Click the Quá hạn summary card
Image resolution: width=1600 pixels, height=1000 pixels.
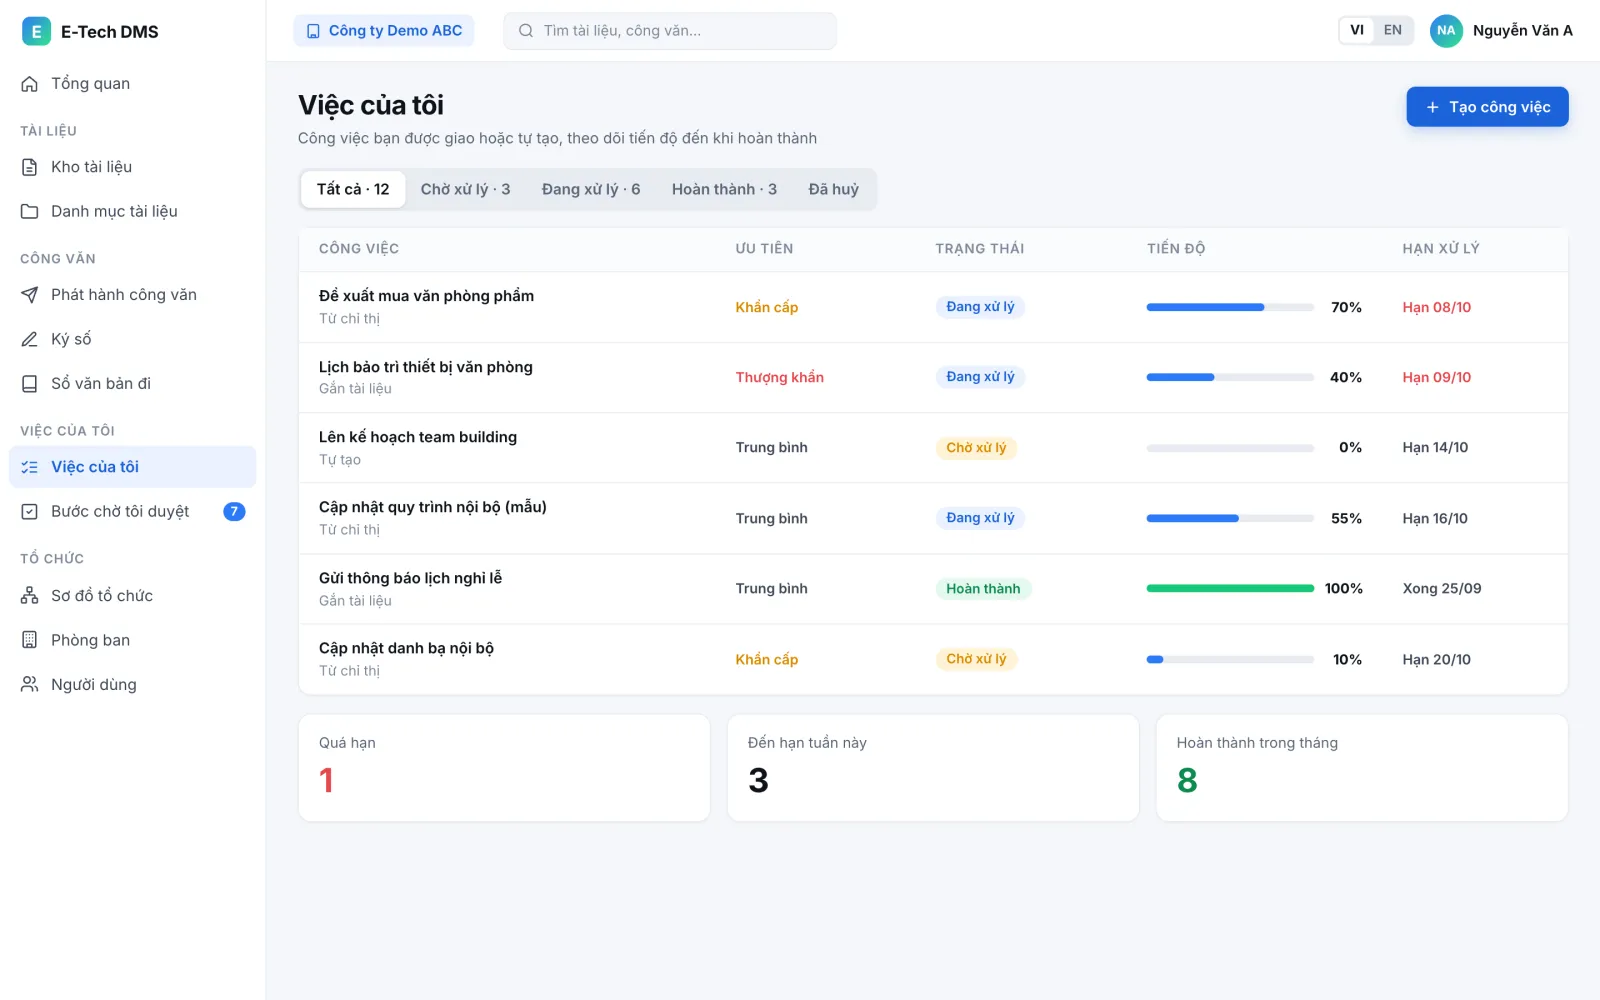click(x=504, y=768)
